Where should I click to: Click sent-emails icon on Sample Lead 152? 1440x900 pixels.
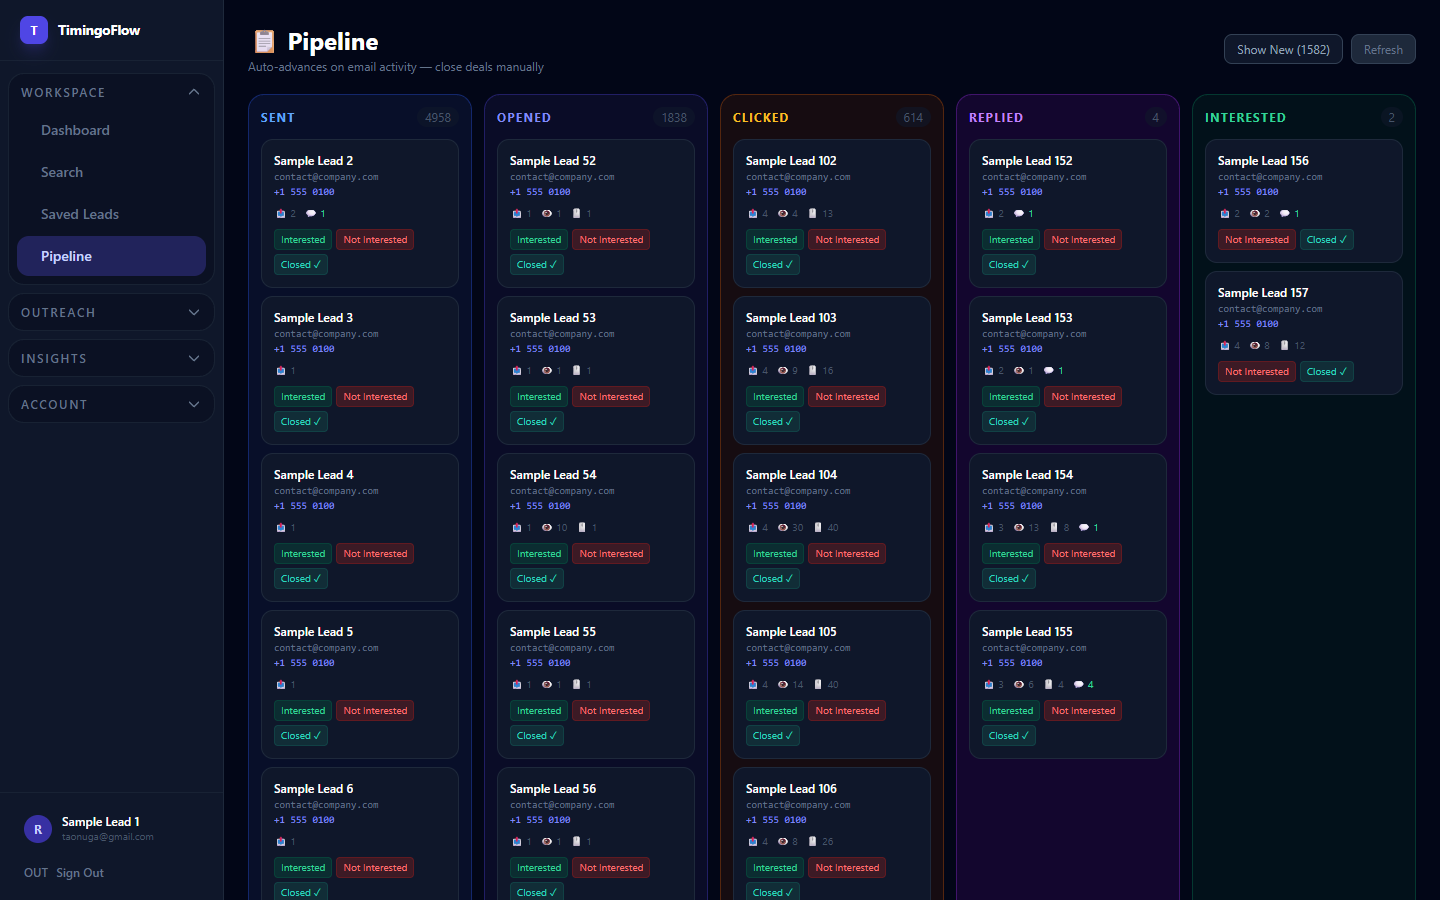pyautogui.click(x=988, y=214)
